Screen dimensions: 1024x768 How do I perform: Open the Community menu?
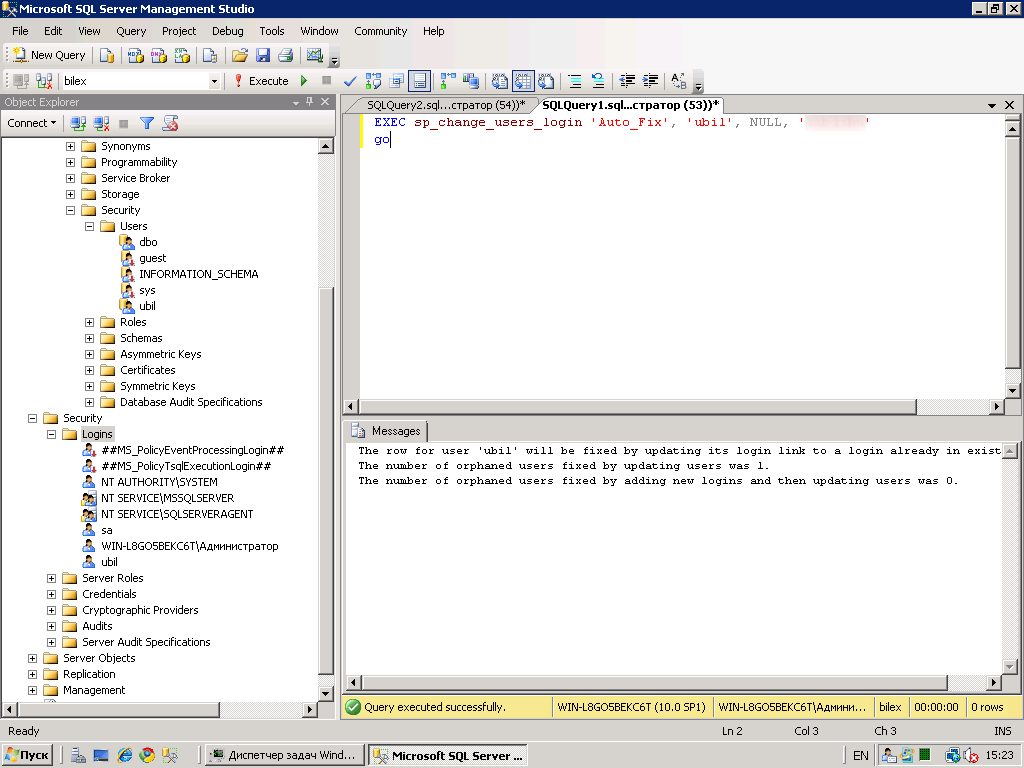coord(381,31)
